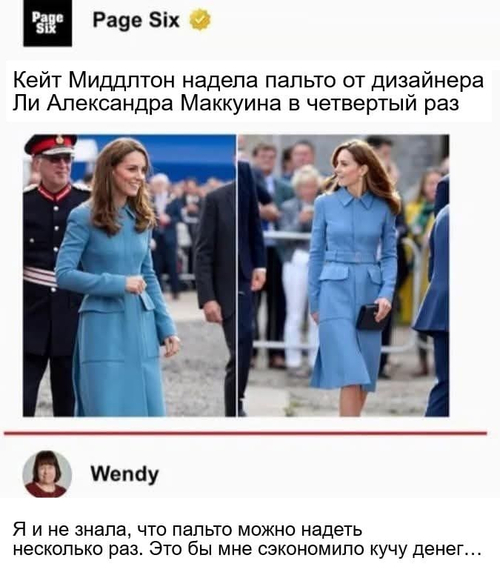Viewport: 500px width, 578px height.
Task: Open the left photo of blue coat
Action: tap(129, 275)
